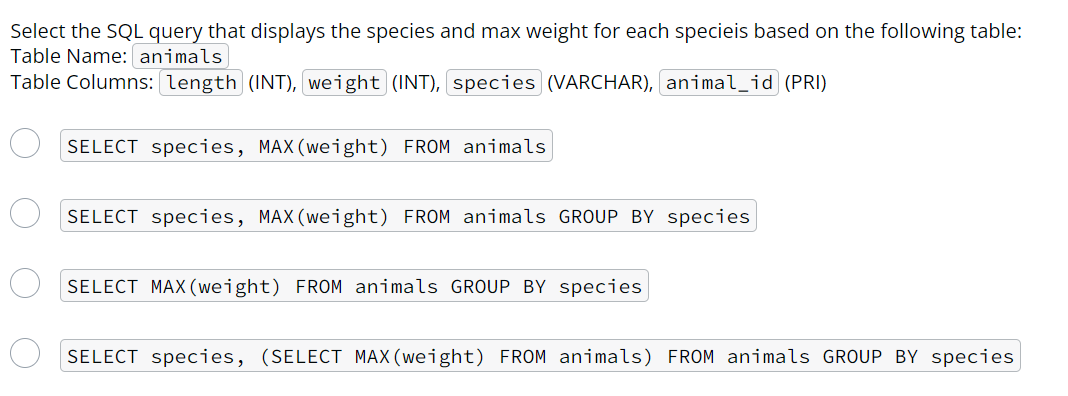Click the '(PRI)' key text
Screen dimensions: 1068x396
(x=805, y=82)
